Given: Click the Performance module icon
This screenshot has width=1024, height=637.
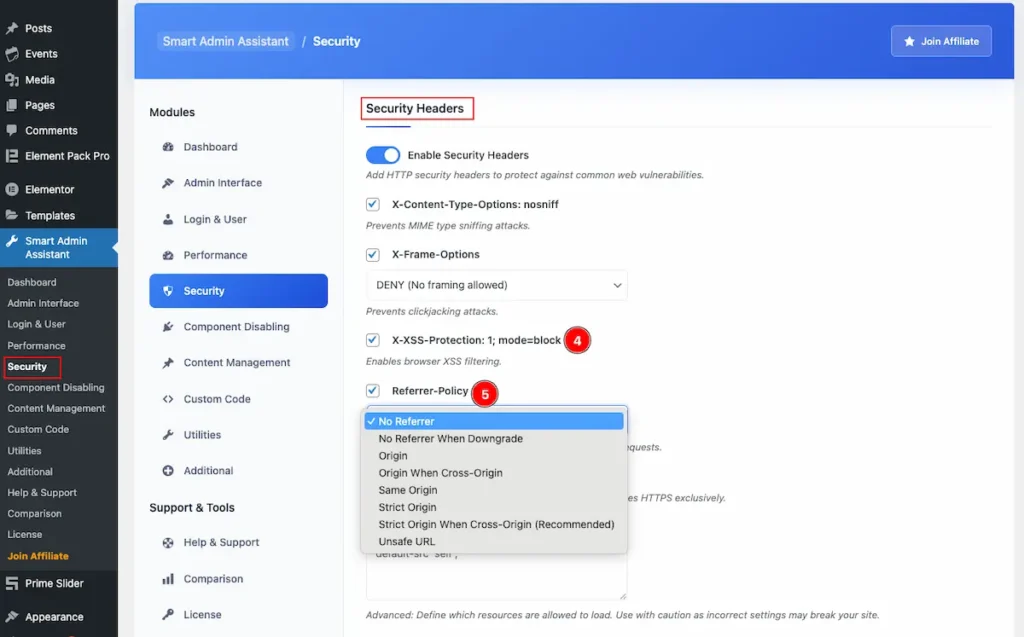Looking at the screenshot, I should (x=168, y=255).
